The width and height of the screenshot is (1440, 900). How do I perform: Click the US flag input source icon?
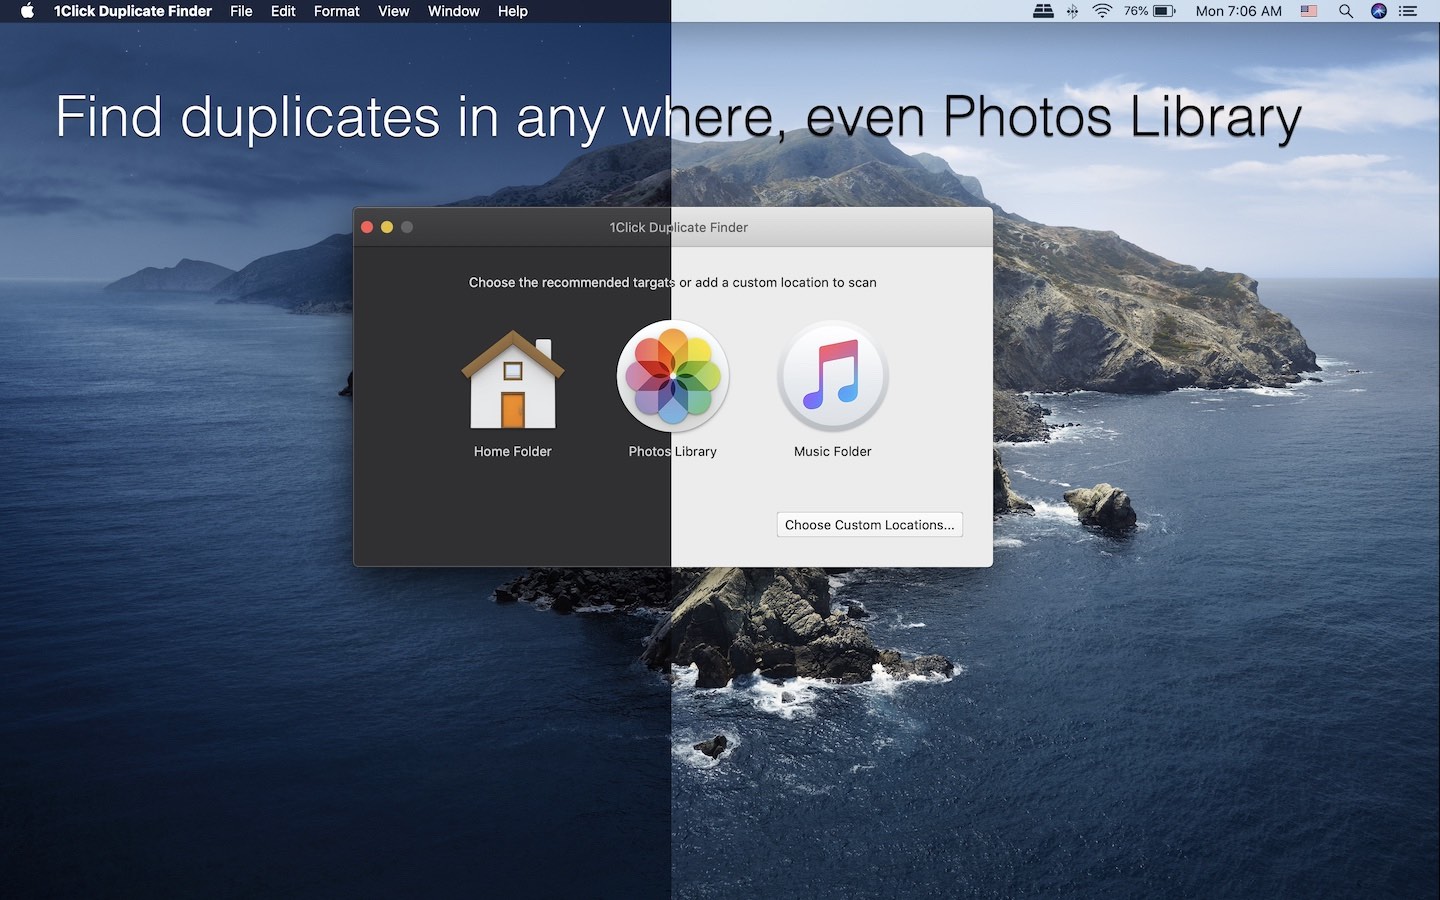[1309, 11]
